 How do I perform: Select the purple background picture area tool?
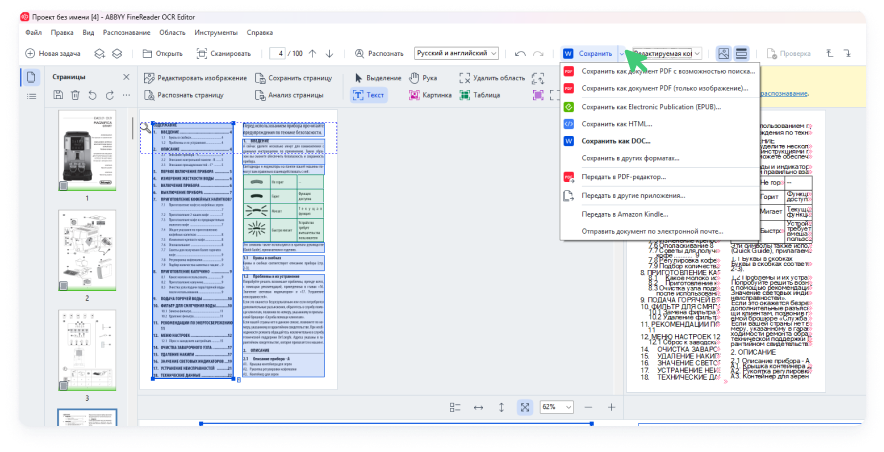pos(538,95)
